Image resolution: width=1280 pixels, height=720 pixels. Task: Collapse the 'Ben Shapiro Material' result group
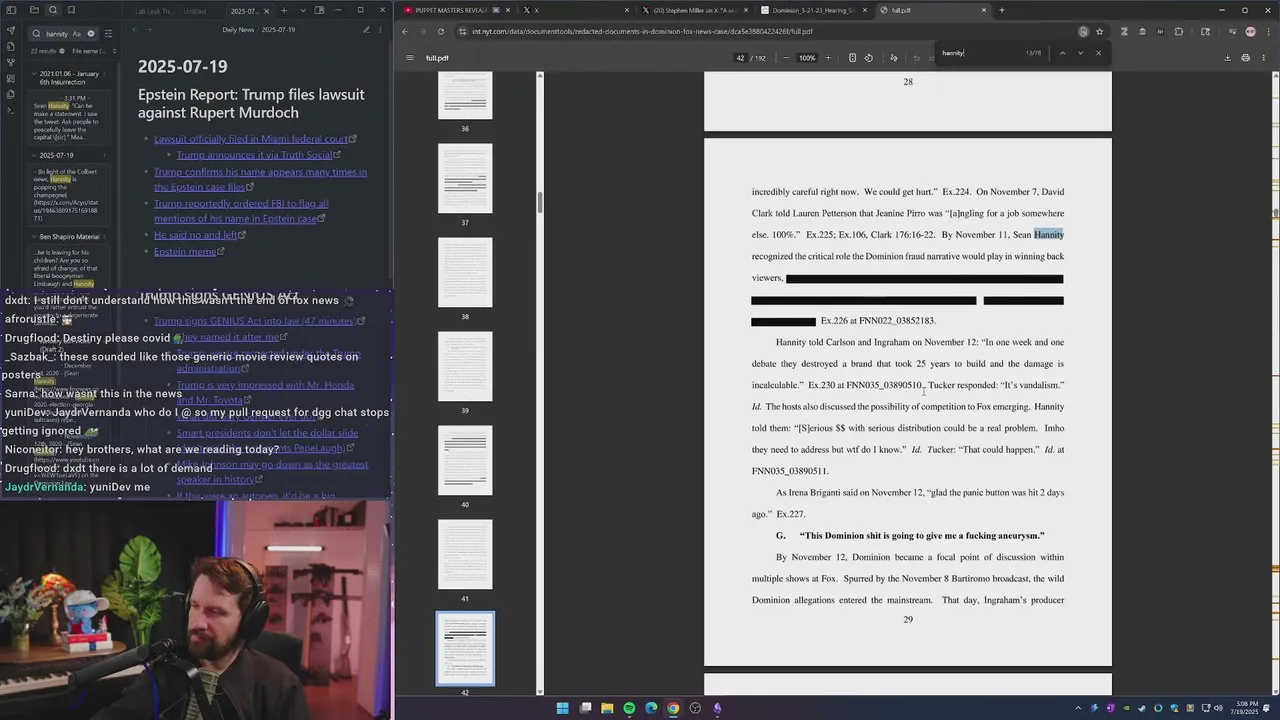coord(35,237)
